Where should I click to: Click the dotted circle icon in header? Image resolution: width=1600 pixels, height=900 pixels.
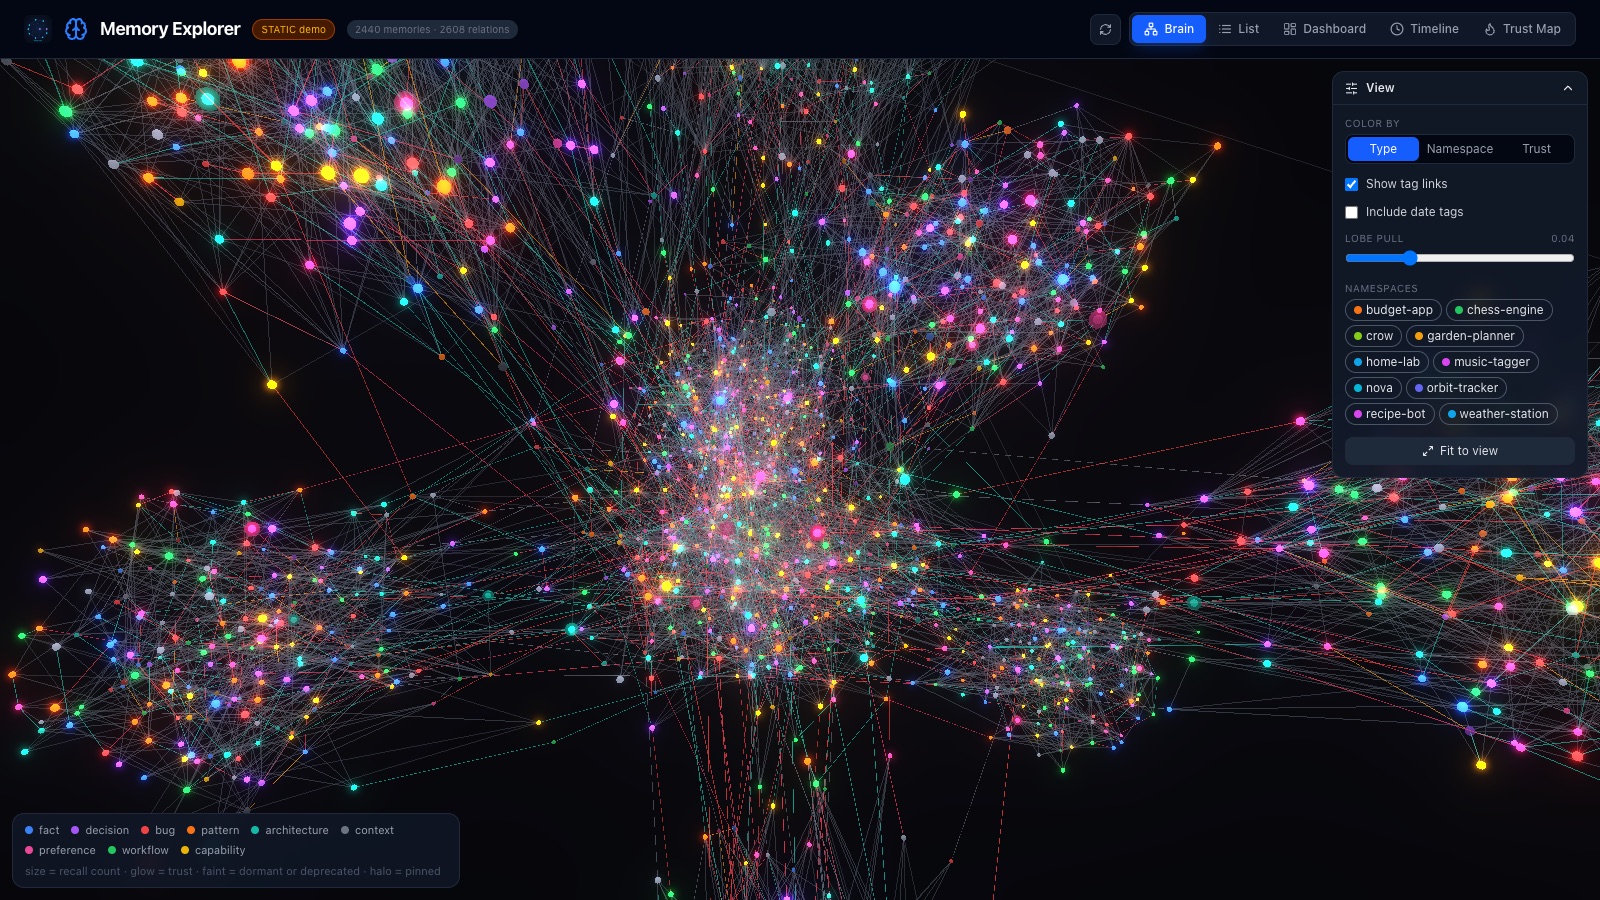(x=38, y=29)
